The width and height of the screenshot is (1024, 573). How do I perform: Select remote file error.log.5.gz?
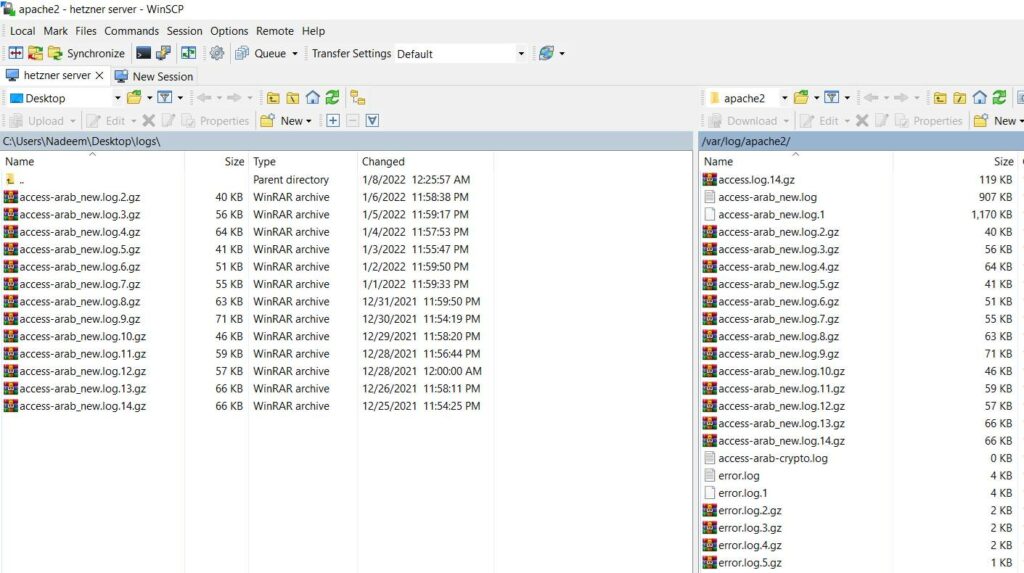coord(861,563)
